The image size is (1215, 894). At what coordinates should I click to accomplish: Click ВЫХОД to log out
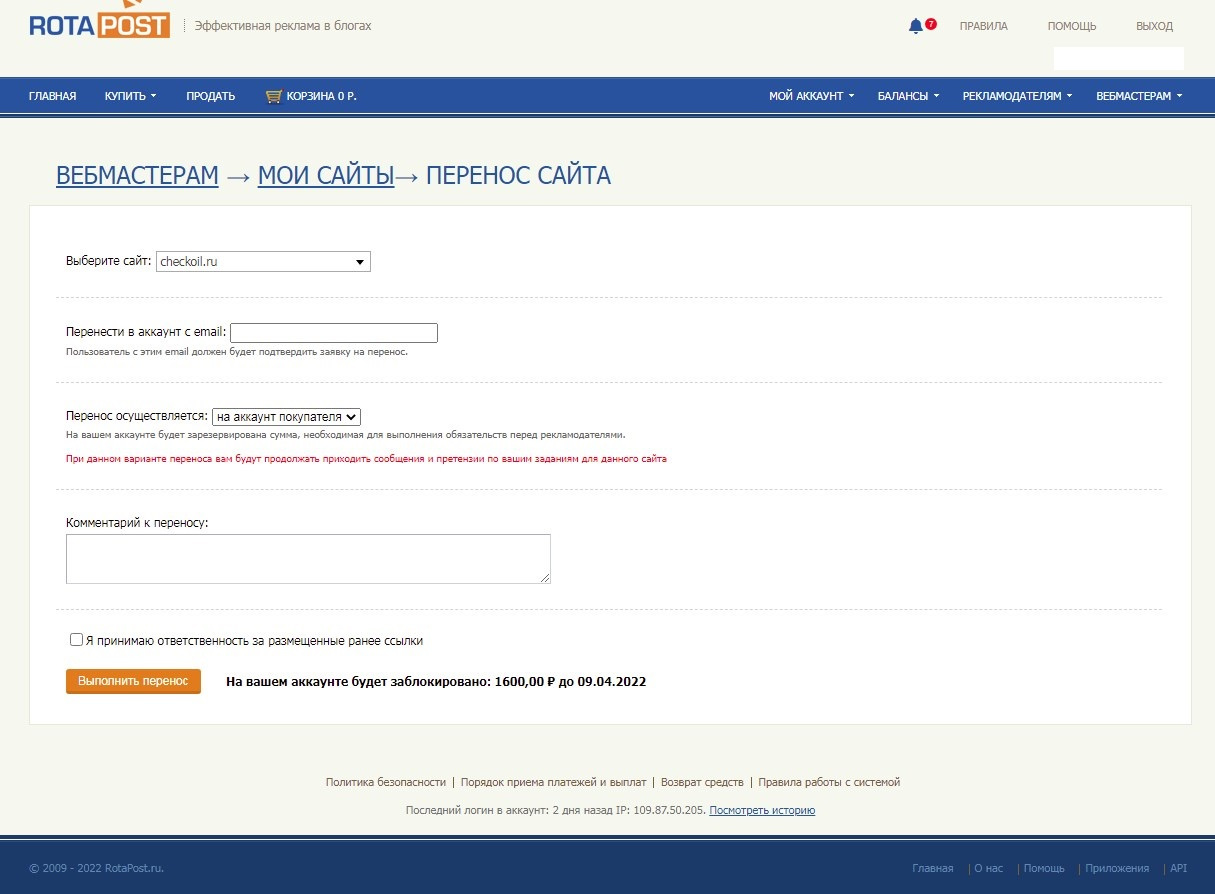[x=1154, y=26]
